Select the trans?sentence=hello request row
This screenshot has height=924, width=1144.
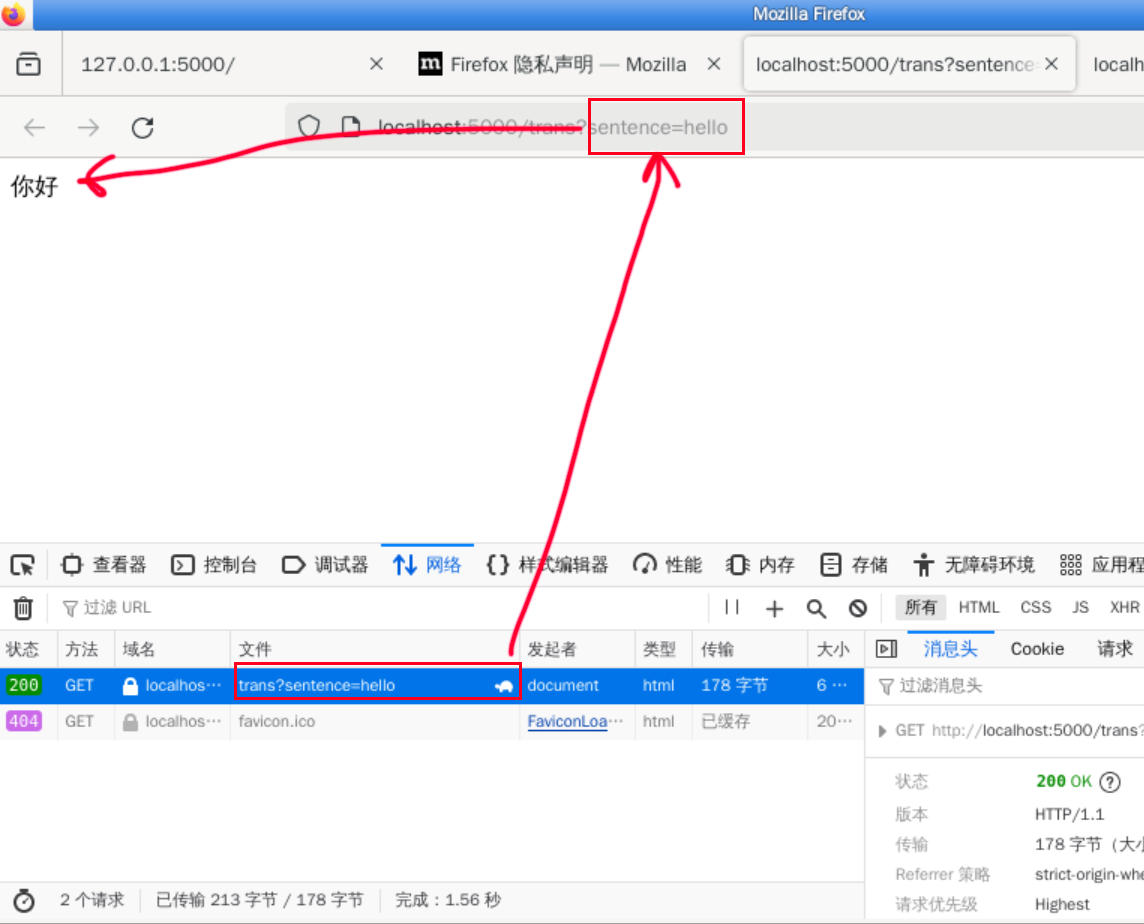click(x=360, y=686)
